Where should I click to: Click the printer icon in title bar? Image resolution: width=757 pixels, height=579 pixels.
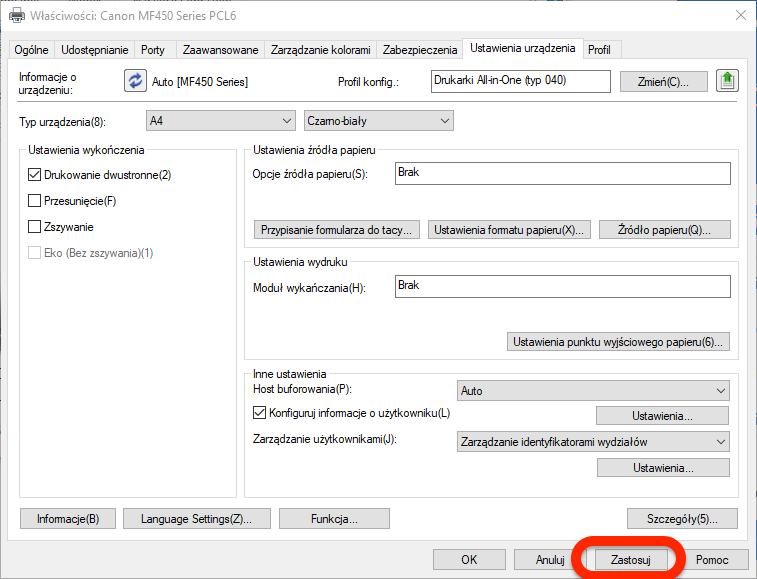click(17, 15)
